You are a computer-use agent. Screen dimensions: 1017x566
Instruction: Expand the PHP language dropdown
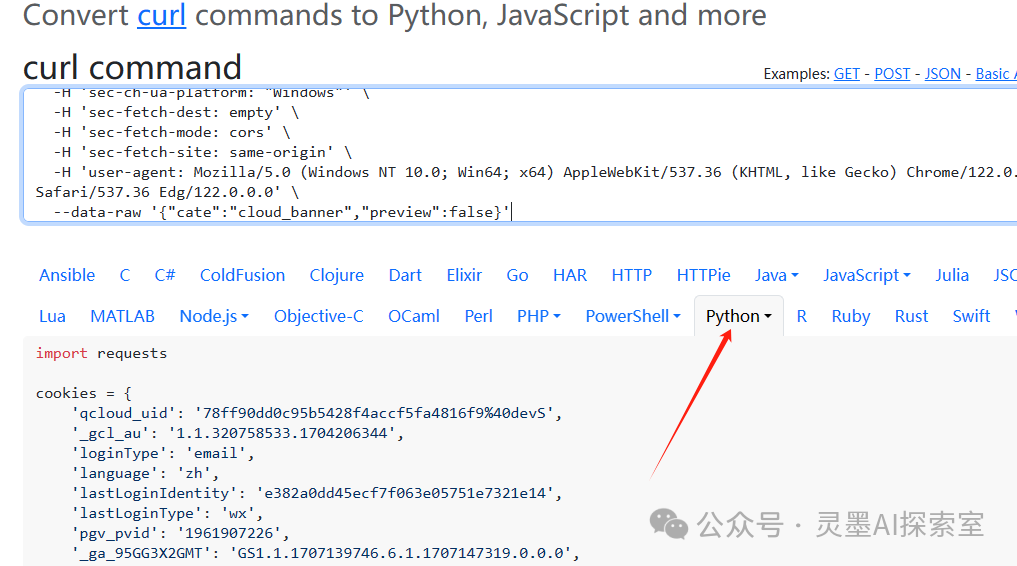tap(538, 316)
